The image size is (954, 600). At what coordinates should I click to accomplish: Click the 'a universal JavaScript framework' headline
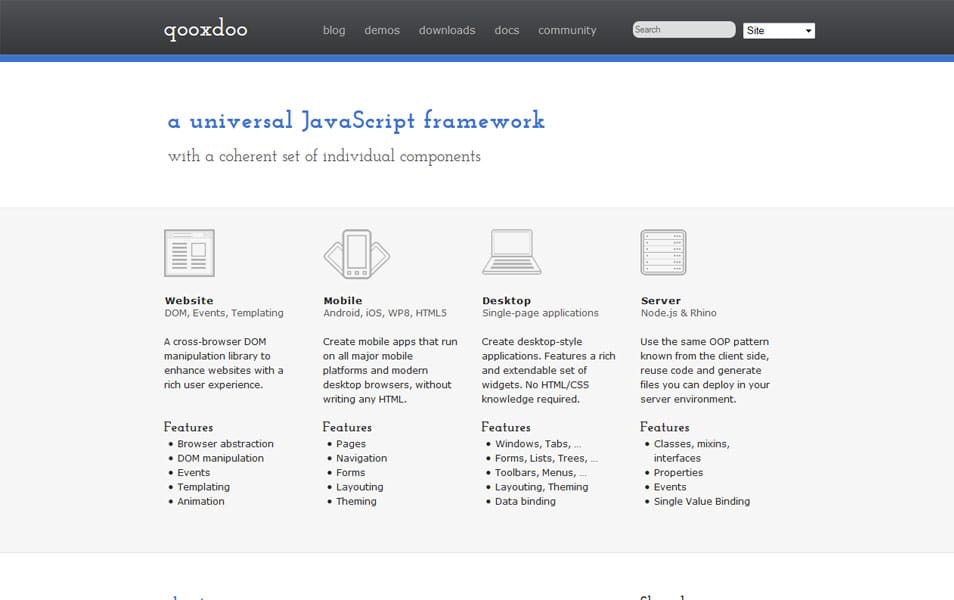(x=356, y=120)
